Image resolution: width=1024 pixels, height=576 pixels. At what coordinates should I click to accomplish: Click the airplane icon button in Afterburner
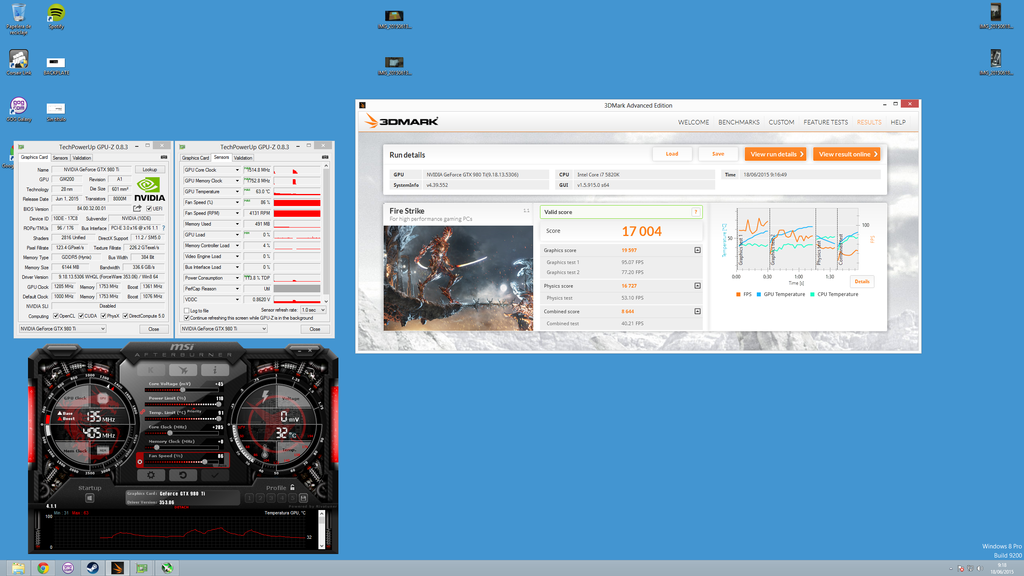click(x=183, y=370)
